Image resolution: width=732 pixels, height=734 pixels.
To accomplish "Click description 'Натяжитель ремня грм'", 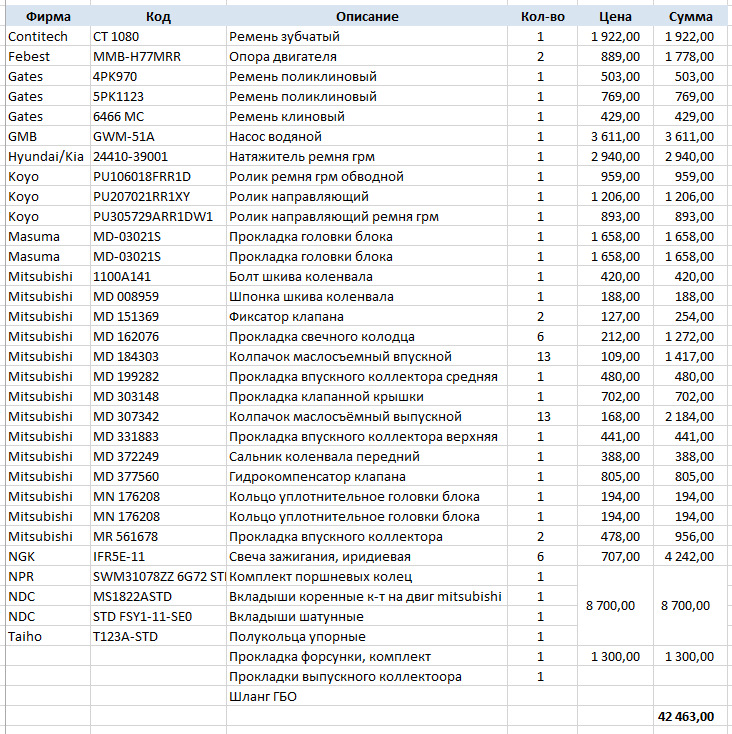I will [x=367, y=156].
